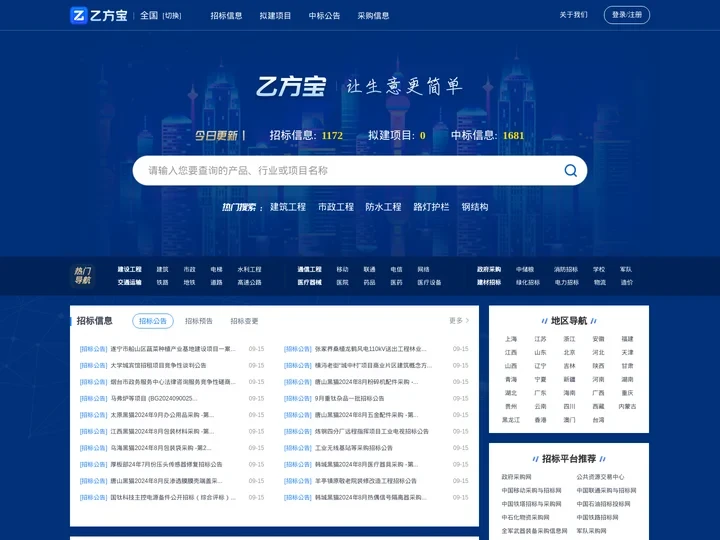Switch region via 全国 [切换]
The image size is (720, 540).
click(x=160, y=16)
